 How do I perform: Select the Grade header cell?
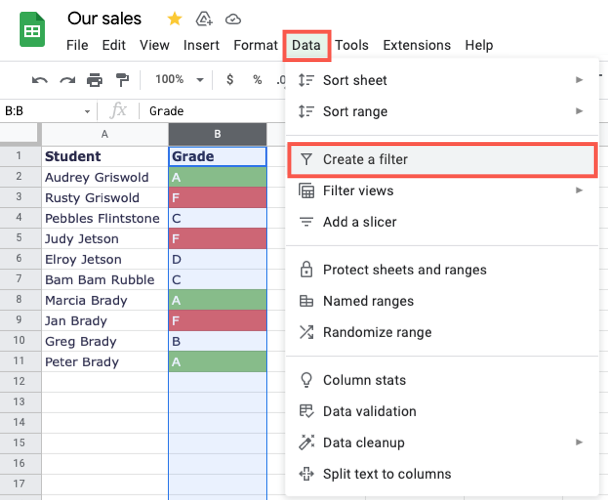tap(218, 156)
